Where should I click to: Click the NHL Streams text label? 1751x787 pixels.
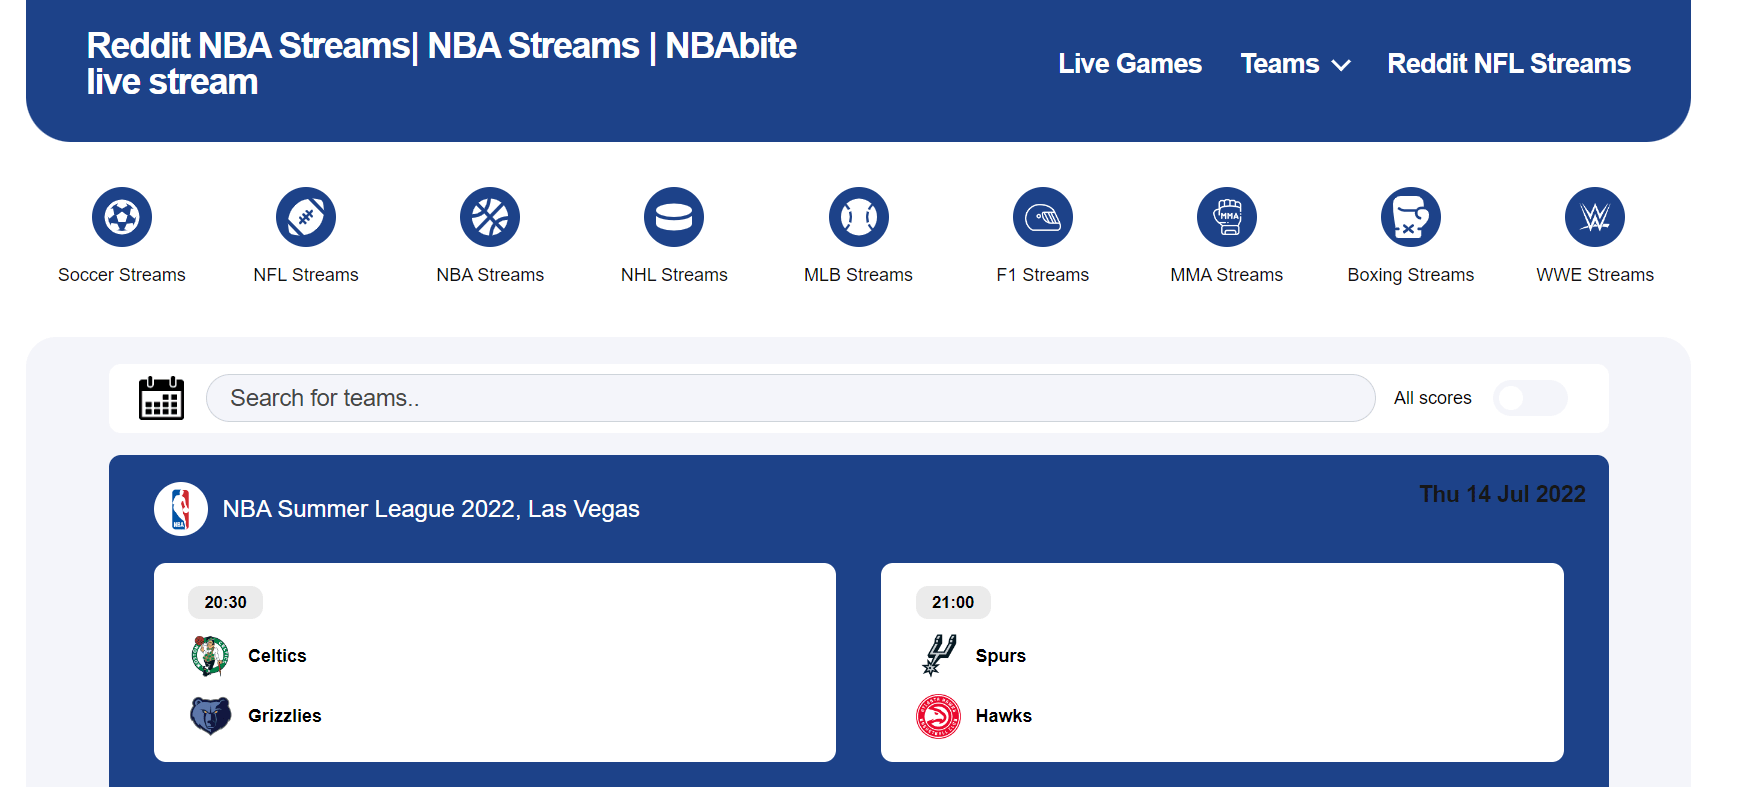(674, 275)
